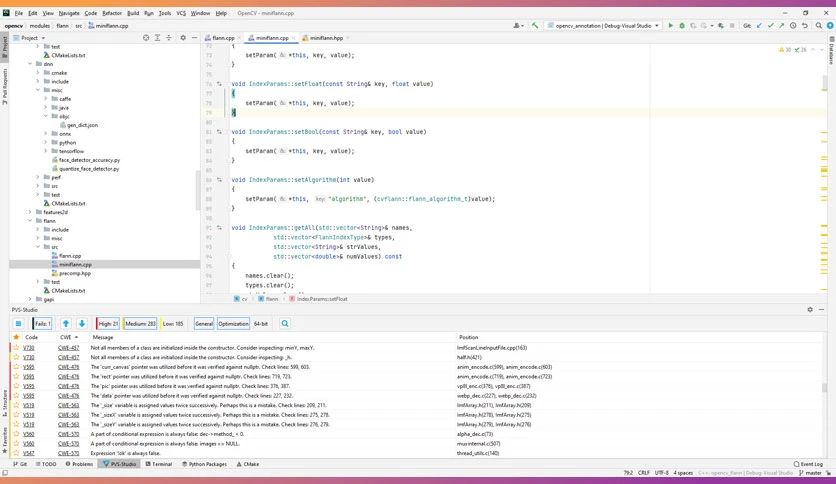This screenshot has width=836, height=484.
Task: Open the Python Packages tool tab
Action: [x=204, y=464]
